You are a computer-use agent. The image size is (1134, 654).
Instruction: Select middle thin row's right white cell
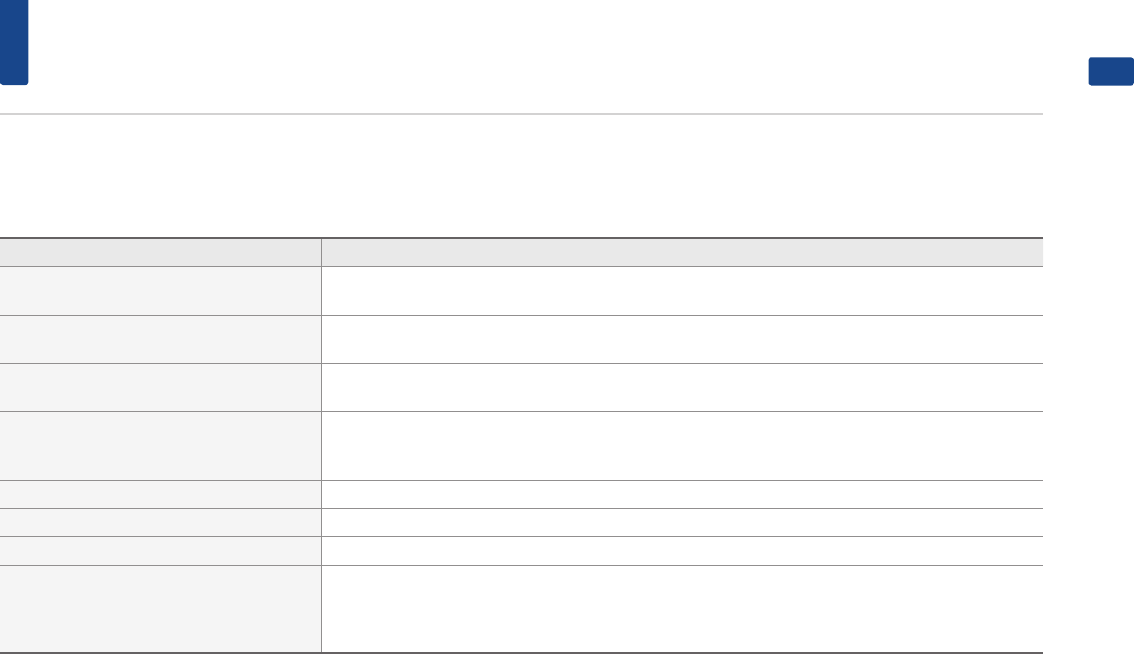tap(682, 522)
